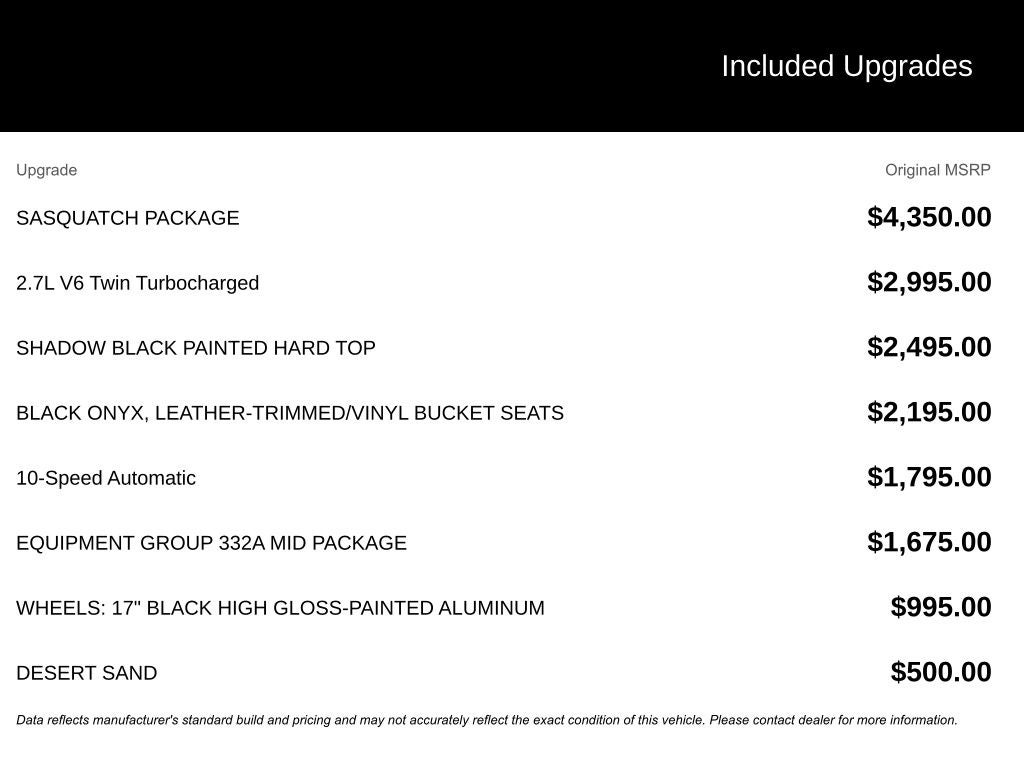Select EQUIPMENT GROUP 332A MID PACKAGE
This screenshot has height=768, width=1024.
click(211, 543)
